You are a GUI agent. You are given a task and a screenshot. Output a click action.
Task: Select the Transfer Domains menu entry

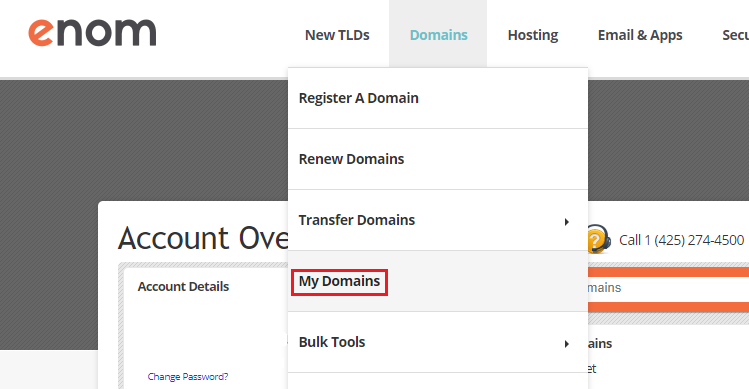click(438, 220)
